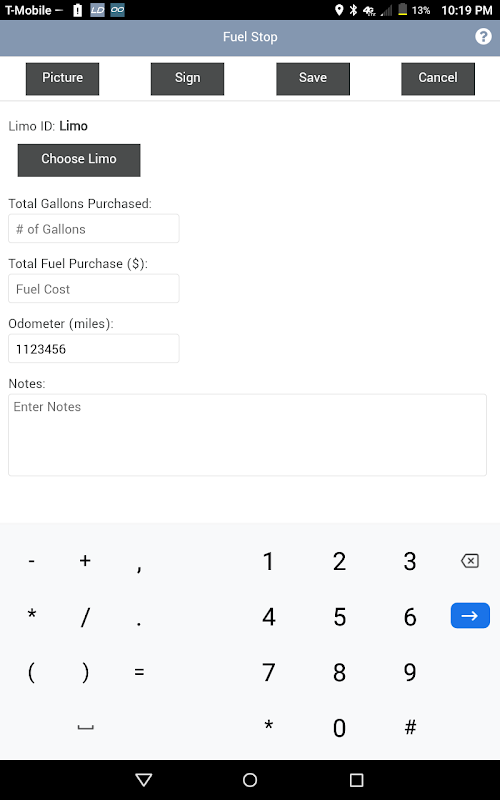Tap the plus key
This screenshot has width=500, height=800.
(x=85, y=561)
